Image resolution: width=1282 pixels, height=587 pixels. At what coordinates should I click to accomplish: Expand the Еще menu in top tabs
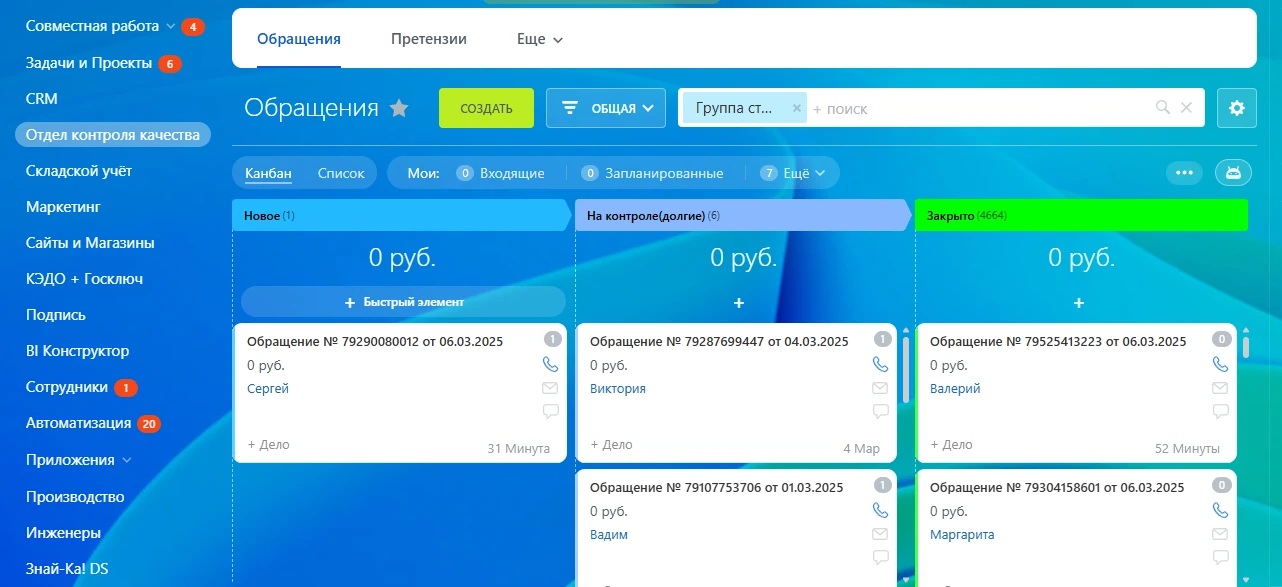(540, 40)
